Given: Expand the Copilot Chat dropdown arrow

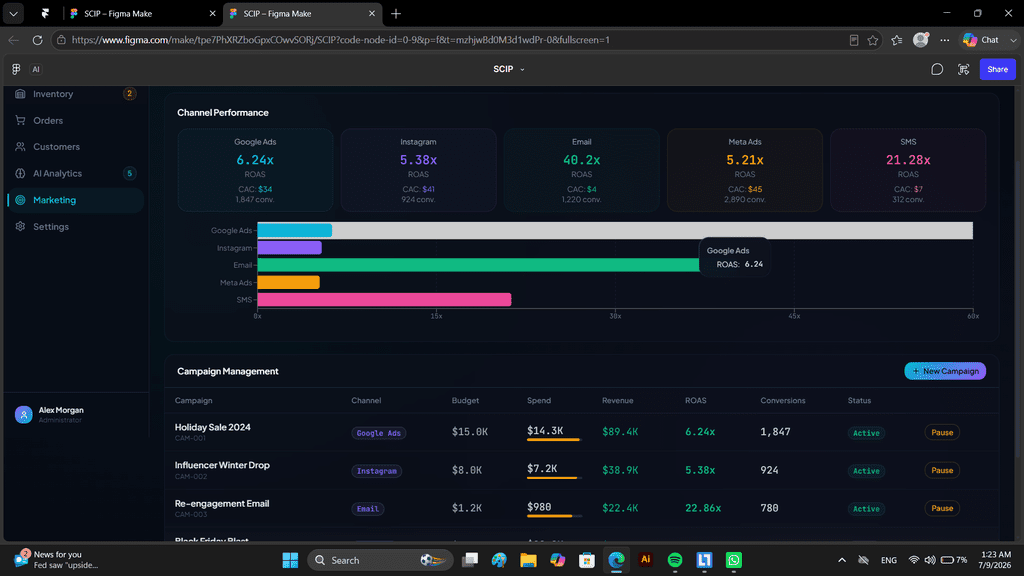Looking at the screenshot, I should click(1013, 40).
